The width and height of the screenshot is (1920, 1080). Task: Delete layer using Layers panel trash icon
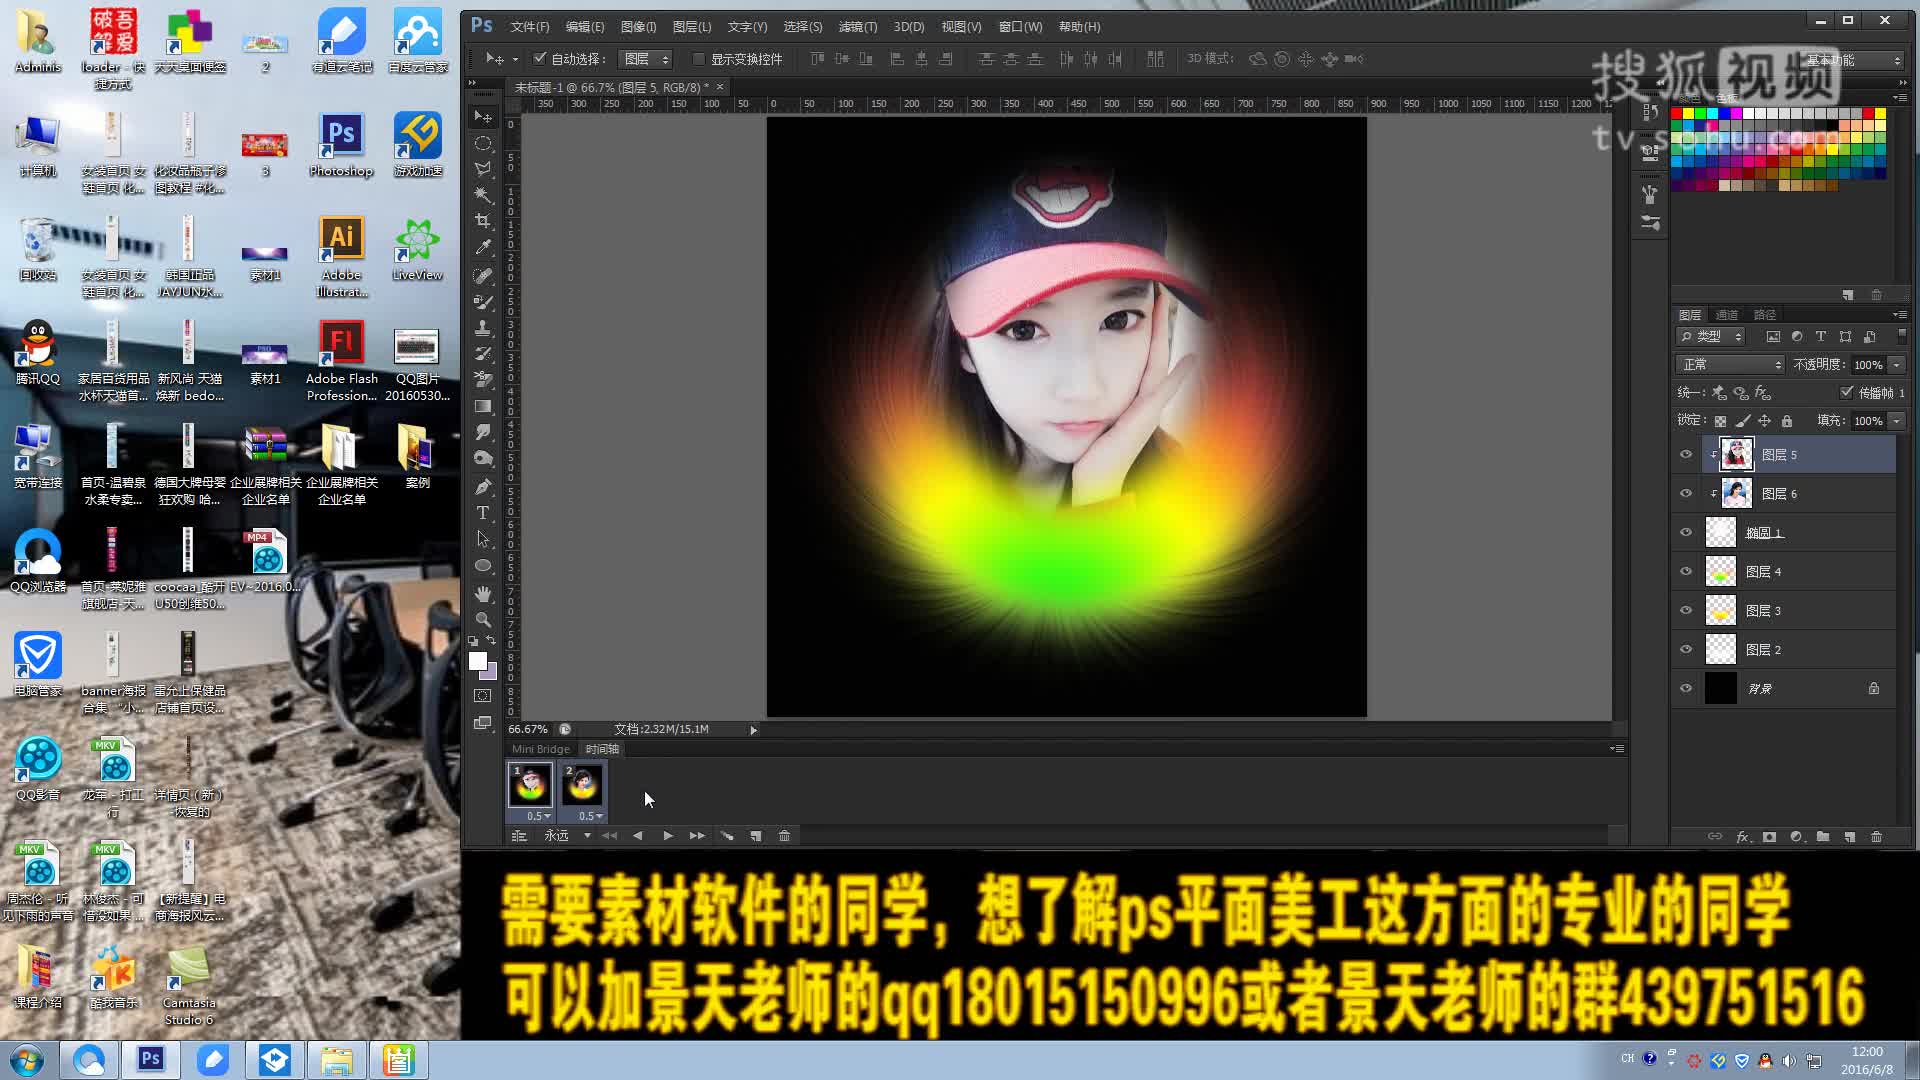pyautogui.click(x=1876, y=837)
